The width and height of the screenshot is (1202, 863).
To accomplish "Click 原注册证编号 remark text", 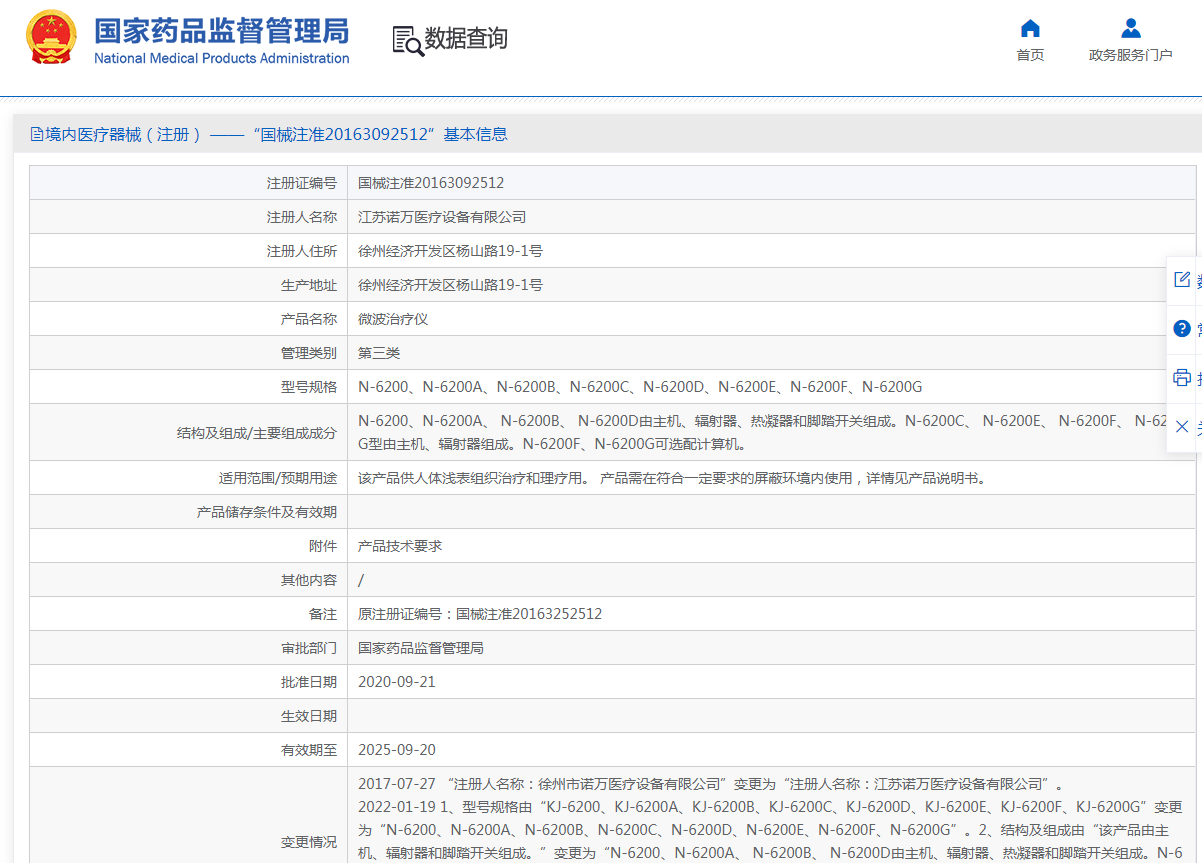I will click(480, 614).
